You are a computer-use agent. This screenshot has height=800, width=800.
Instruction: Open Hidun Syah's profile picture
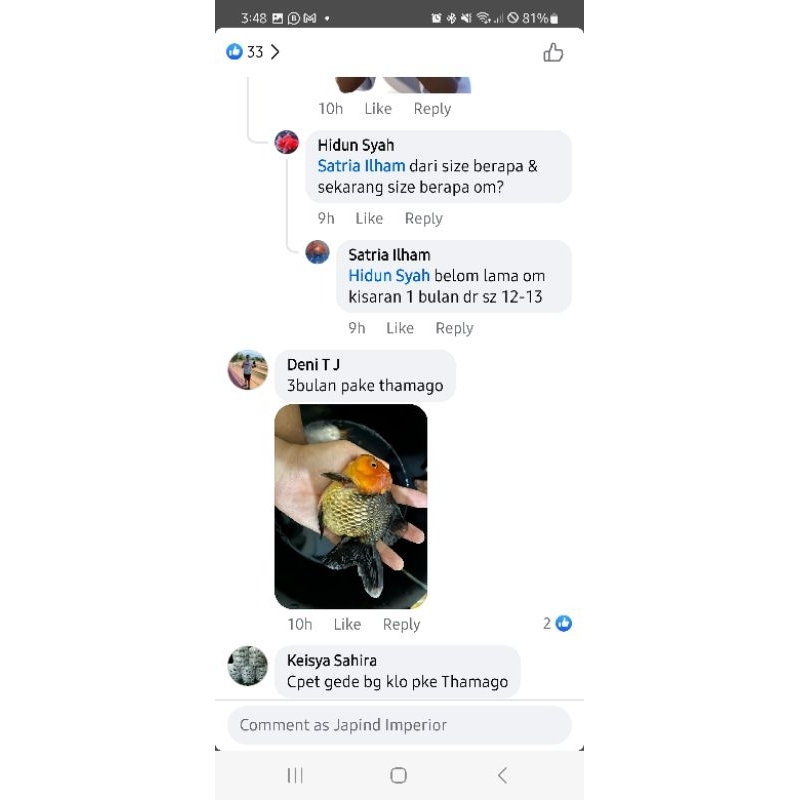pyautogui.click(x=287, y=142)
